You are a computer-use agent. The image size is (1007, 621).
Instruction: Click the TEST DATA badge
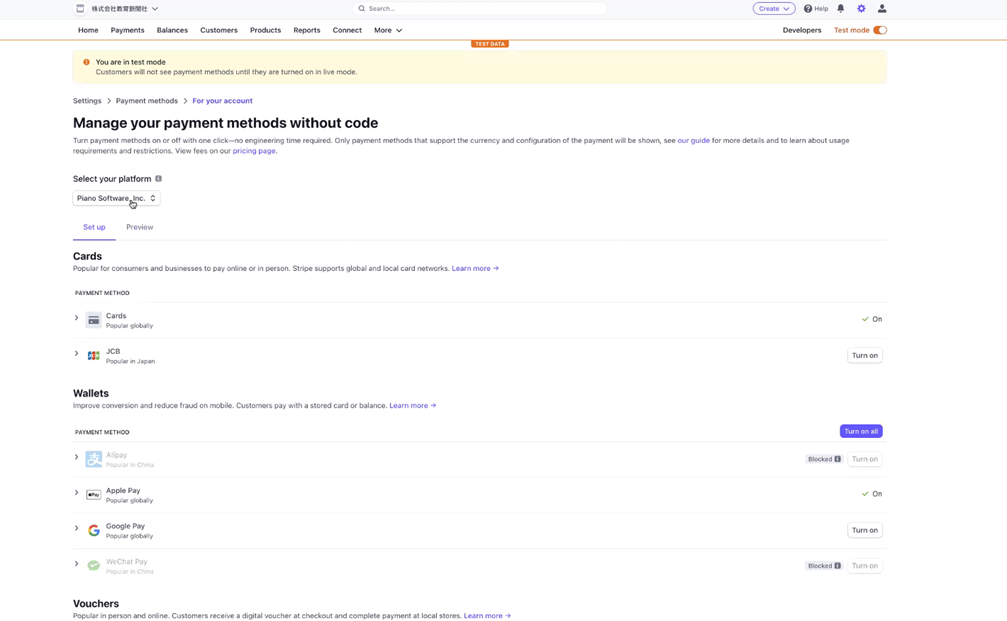(x=489, y=44)
